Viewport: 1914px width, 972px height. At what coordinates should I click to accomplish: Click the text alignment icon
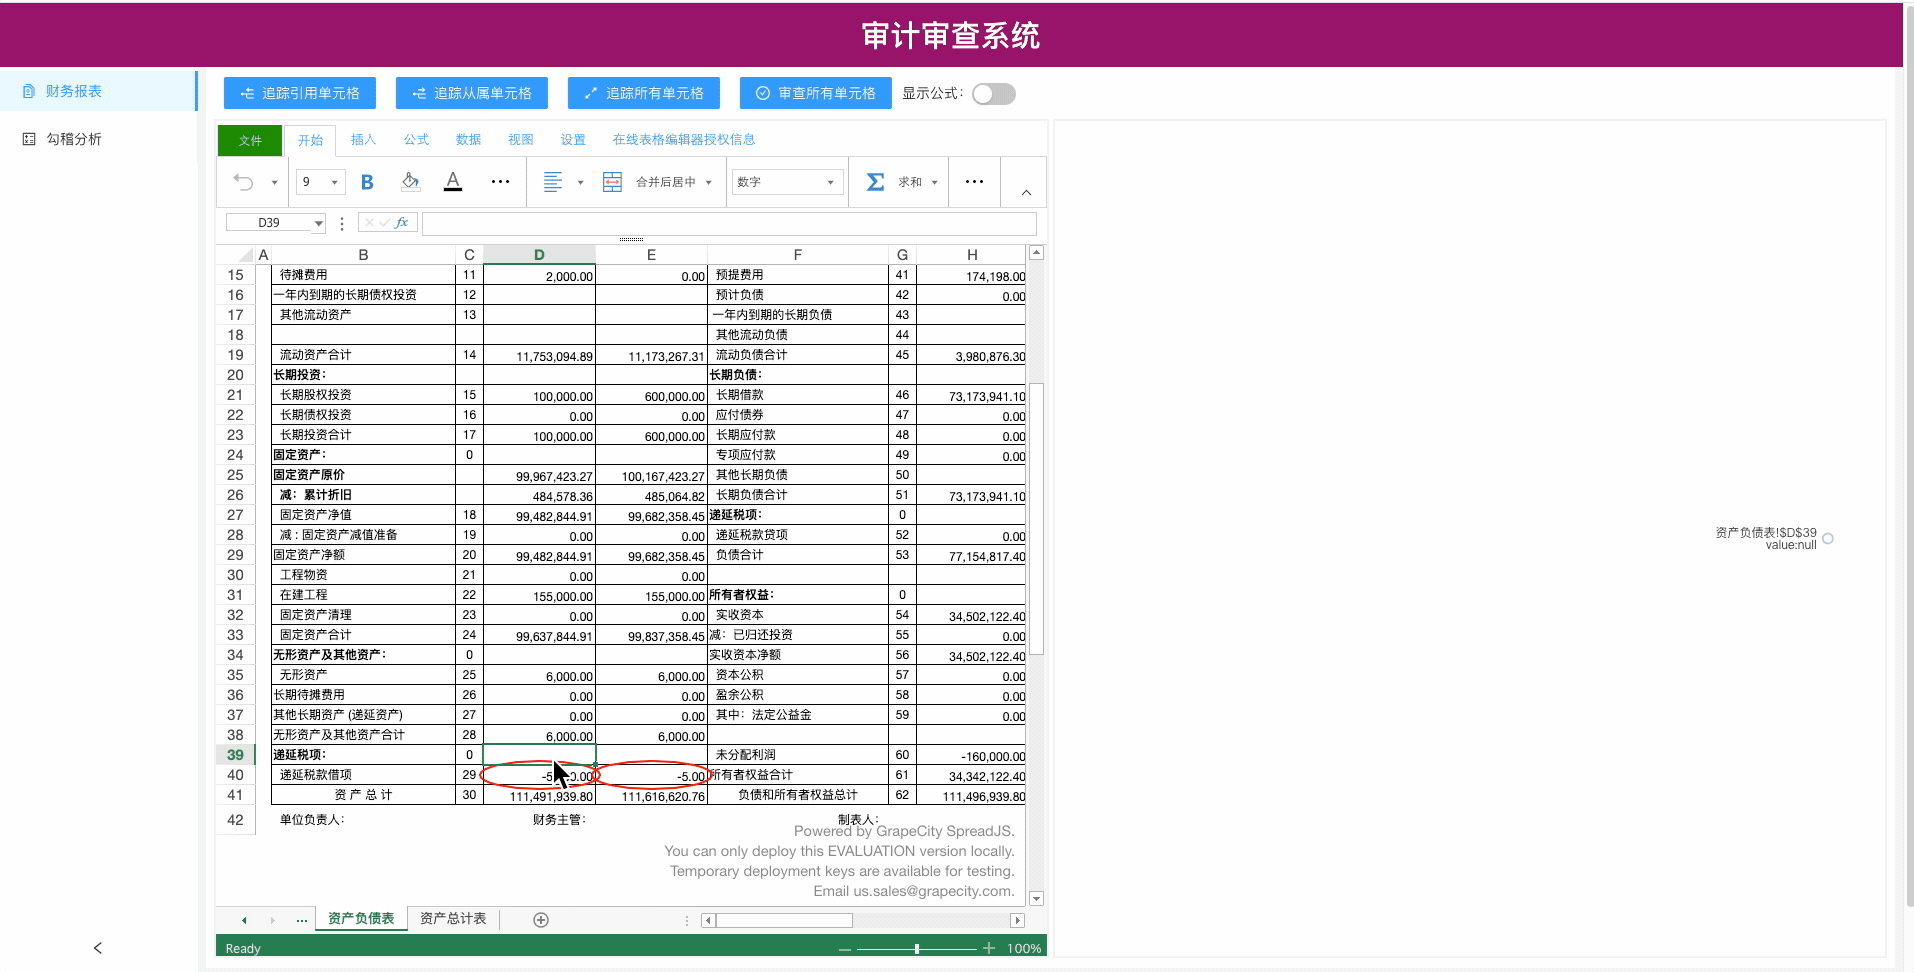tap(553, 182)
